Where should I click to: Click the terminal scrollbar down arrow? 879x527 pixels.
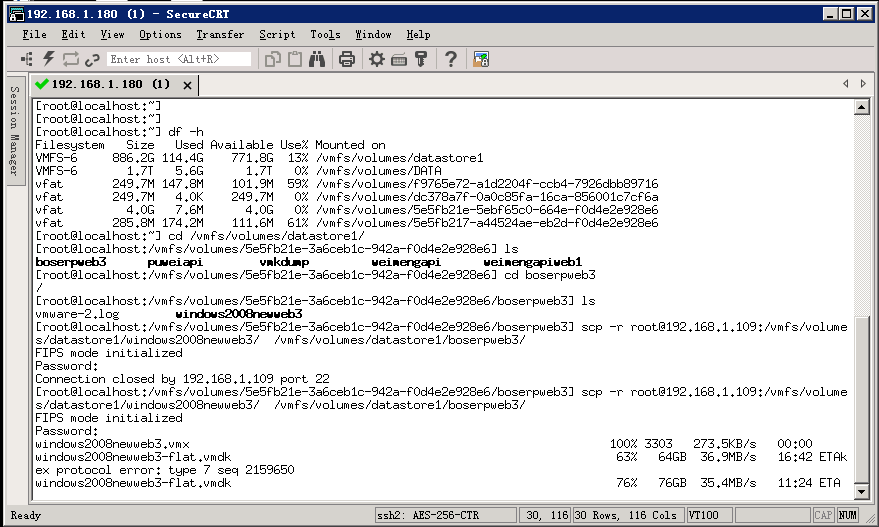tap(863, 491)
